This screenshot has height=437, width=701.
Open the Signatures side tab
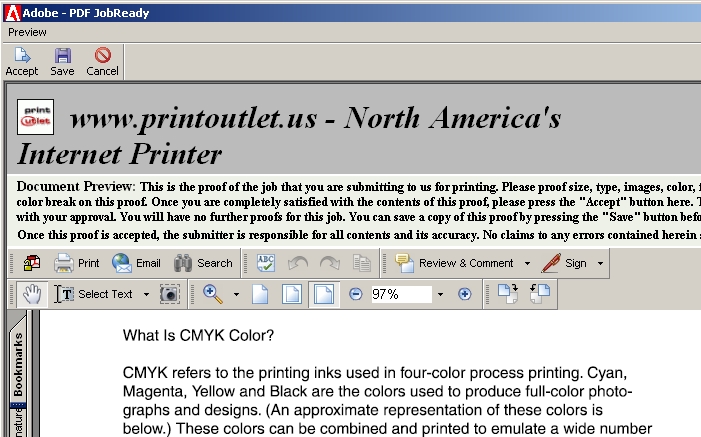point(18,423)
